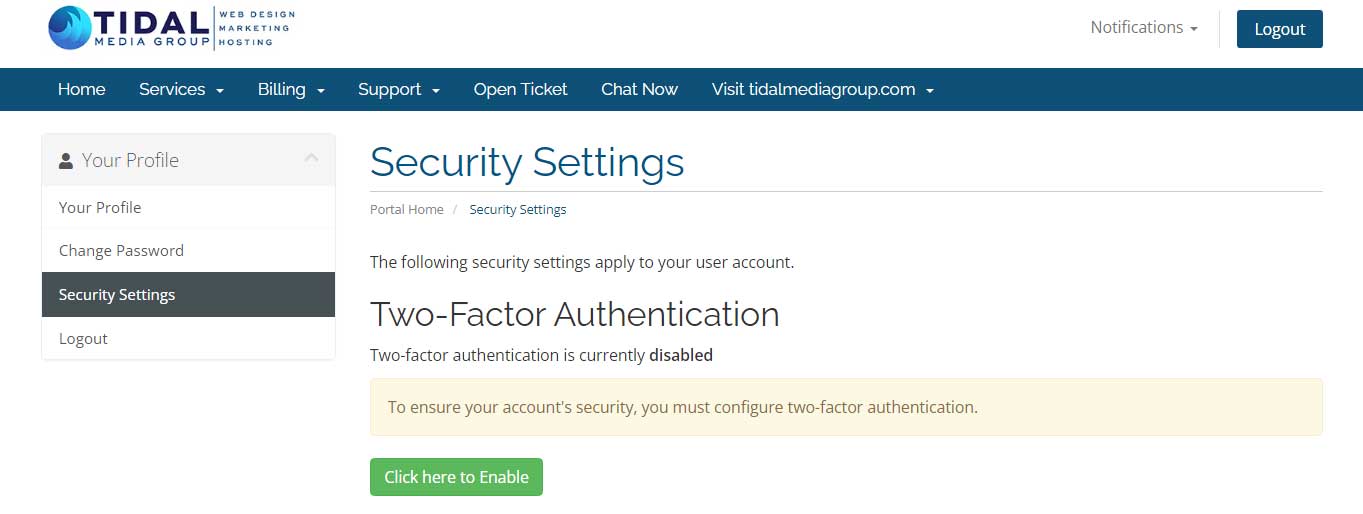Click the Security Settings breadcrumb
This screenshot has width=1363, height=514.
[518, 210]
